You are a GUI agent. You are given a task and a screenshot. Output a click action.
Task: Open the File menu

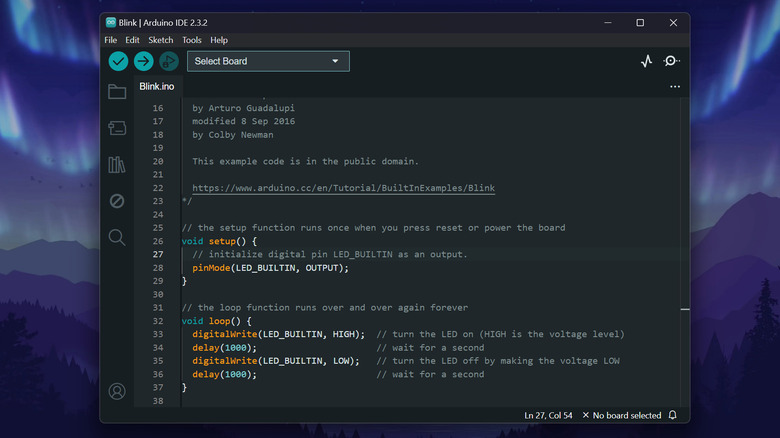[x=111, y=40]
